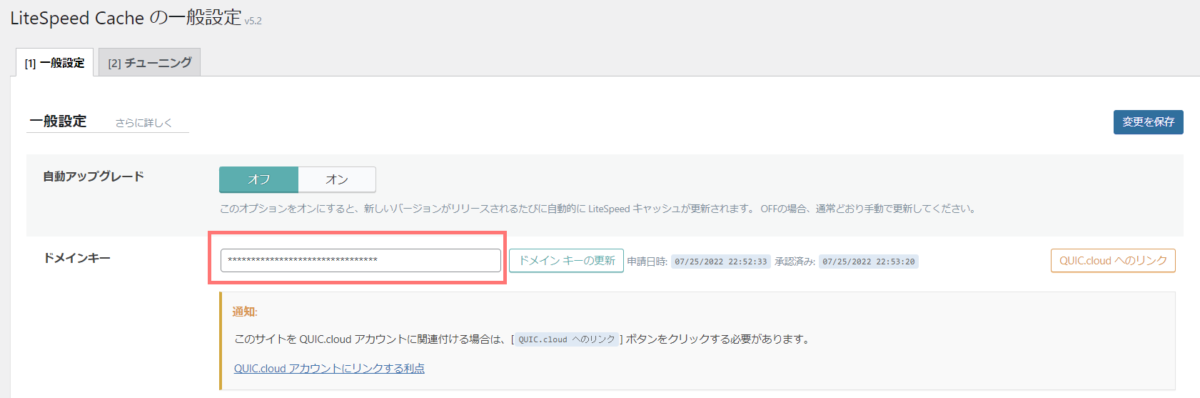1200x398 pixels.
Task: Click the さらに詳しく link
Action: point(144,123)
